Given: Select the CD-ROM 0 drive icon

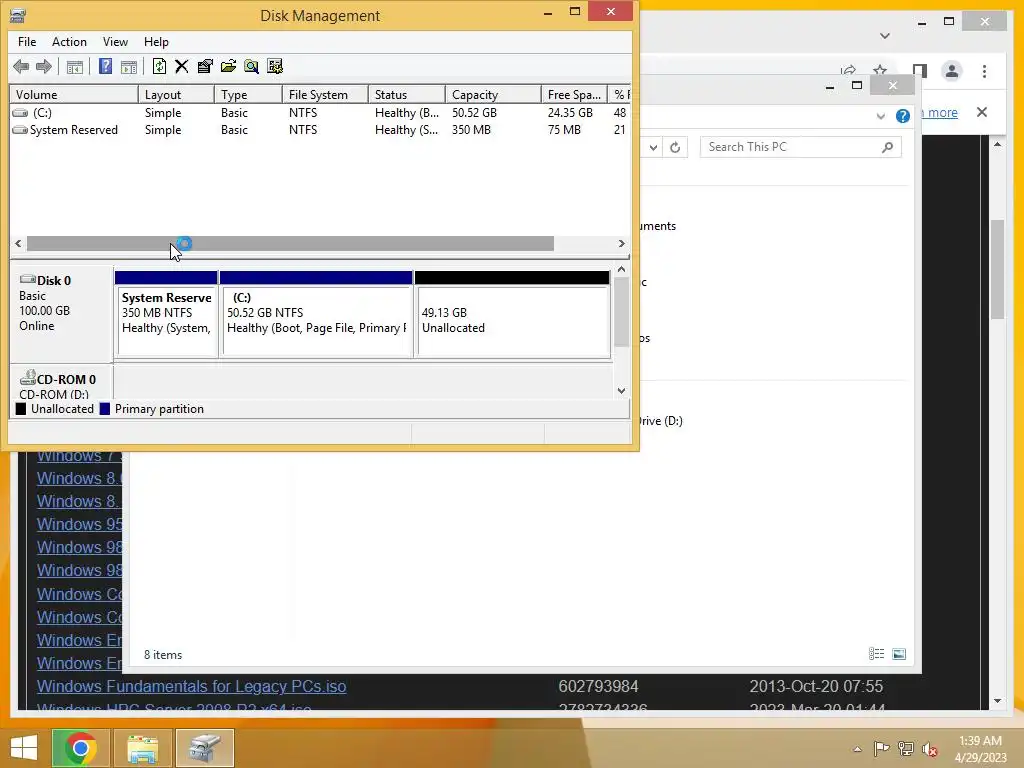Looking at the screenshot, I should coord(27,377).
